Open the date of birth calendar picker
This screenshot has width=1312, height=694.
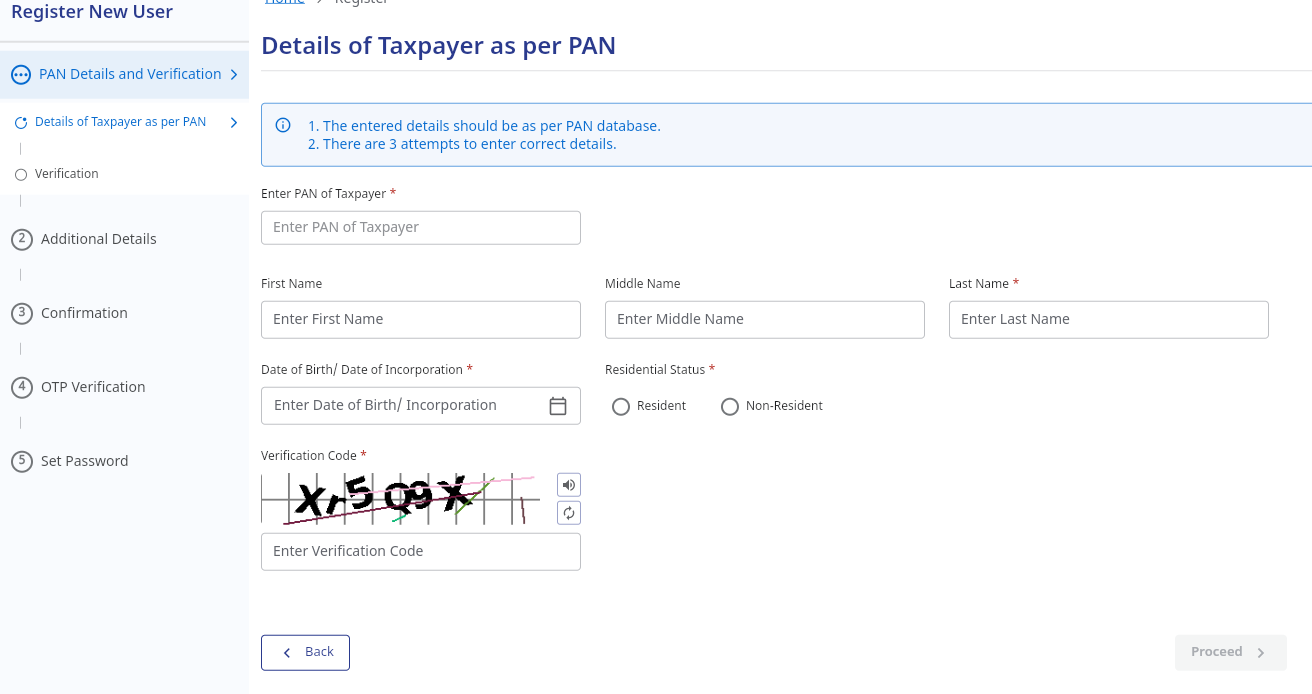point(558,405)
